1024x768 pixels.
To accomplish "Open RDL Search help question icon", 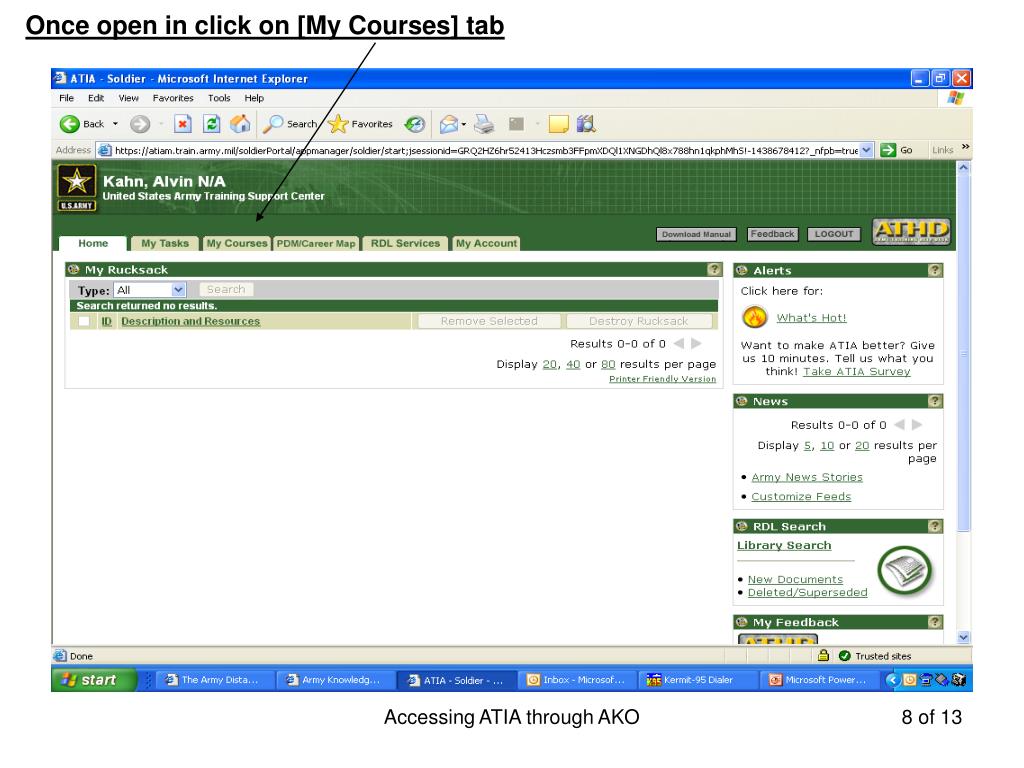I will (x=935, y=526).
